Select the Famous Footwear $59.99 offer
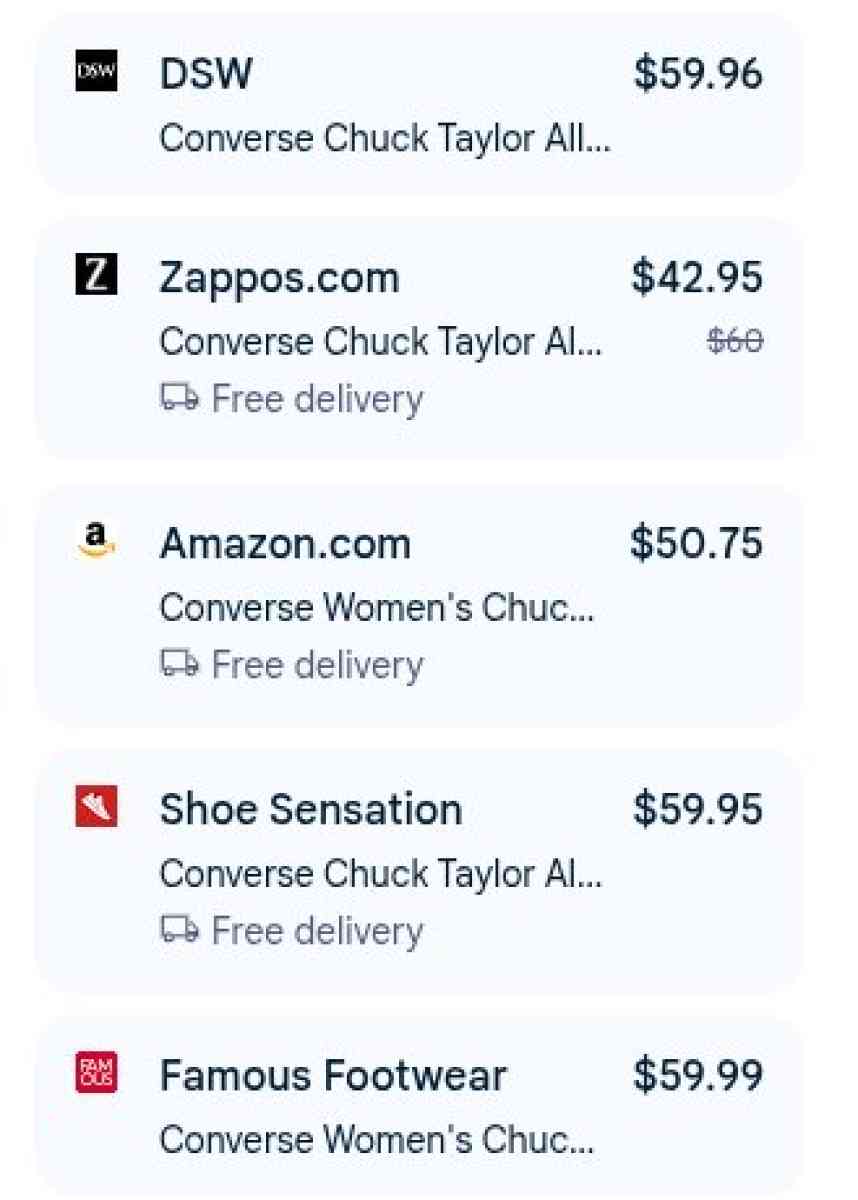This screenshot has height=1200, width=858. [700, 1075]
